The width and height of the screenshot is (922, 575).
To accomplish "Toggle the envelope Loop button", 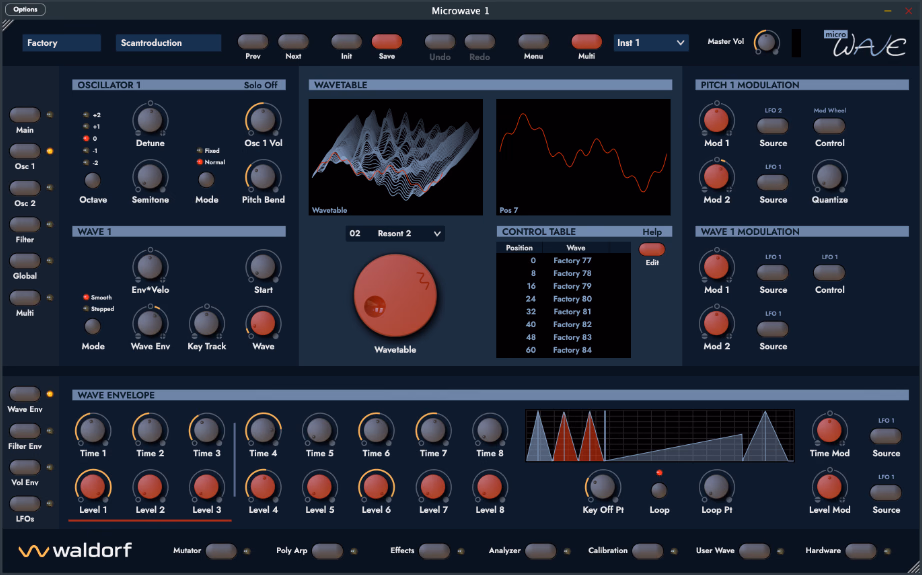I will pyautogui.click(x=659, y=490).
